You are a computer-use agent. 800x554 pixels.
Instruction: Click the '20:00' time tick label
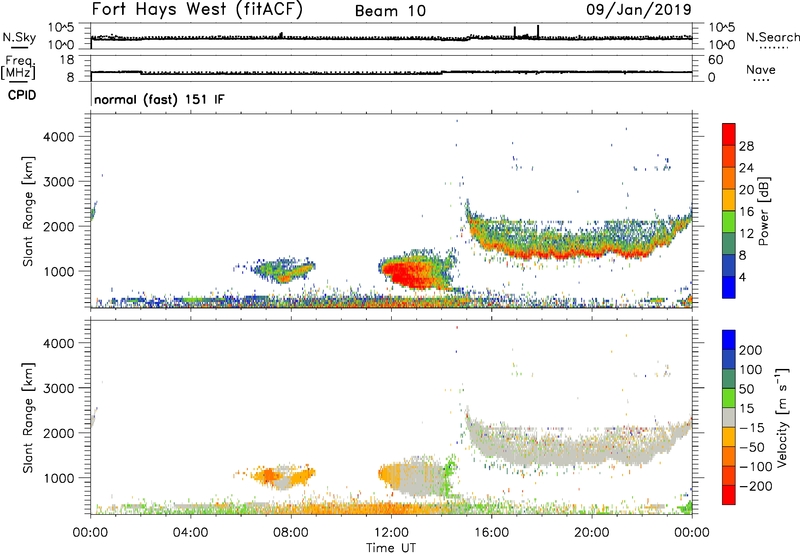pos(592,533)
